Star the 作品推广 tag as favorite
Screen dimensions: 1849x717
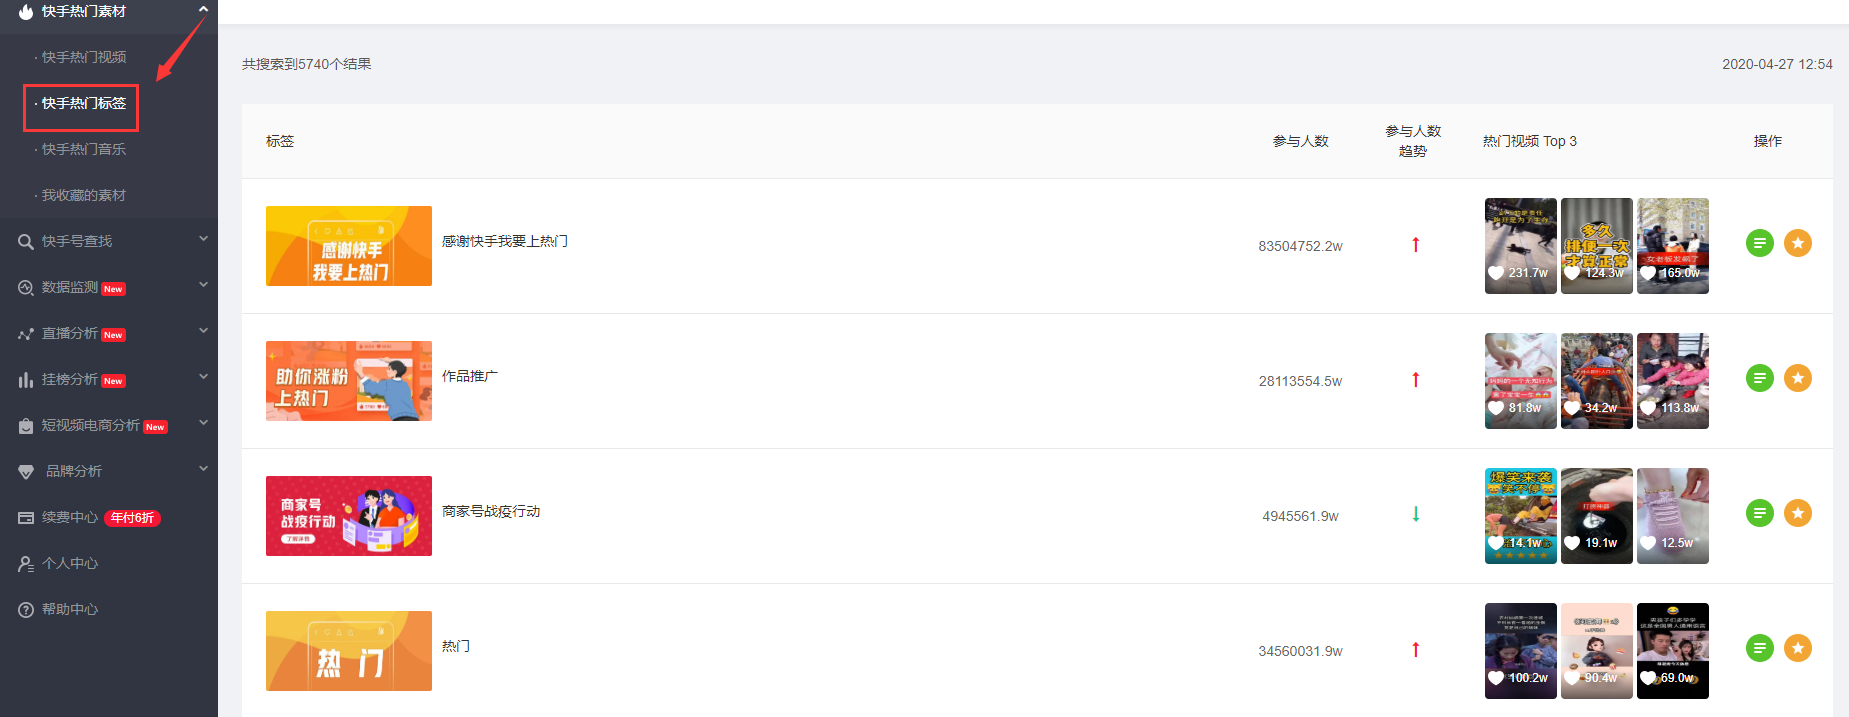(1797, 378)
